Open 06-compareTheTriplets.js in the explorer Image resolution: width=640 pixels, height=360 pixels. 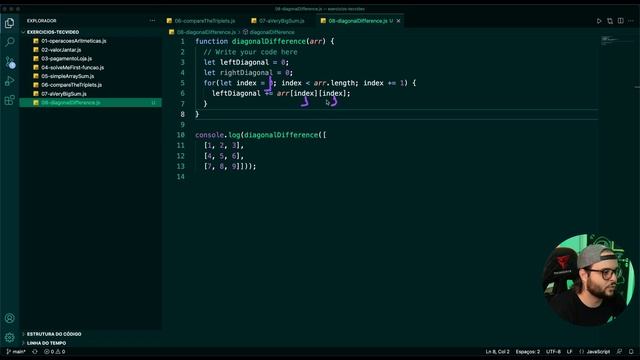(71, 85)
